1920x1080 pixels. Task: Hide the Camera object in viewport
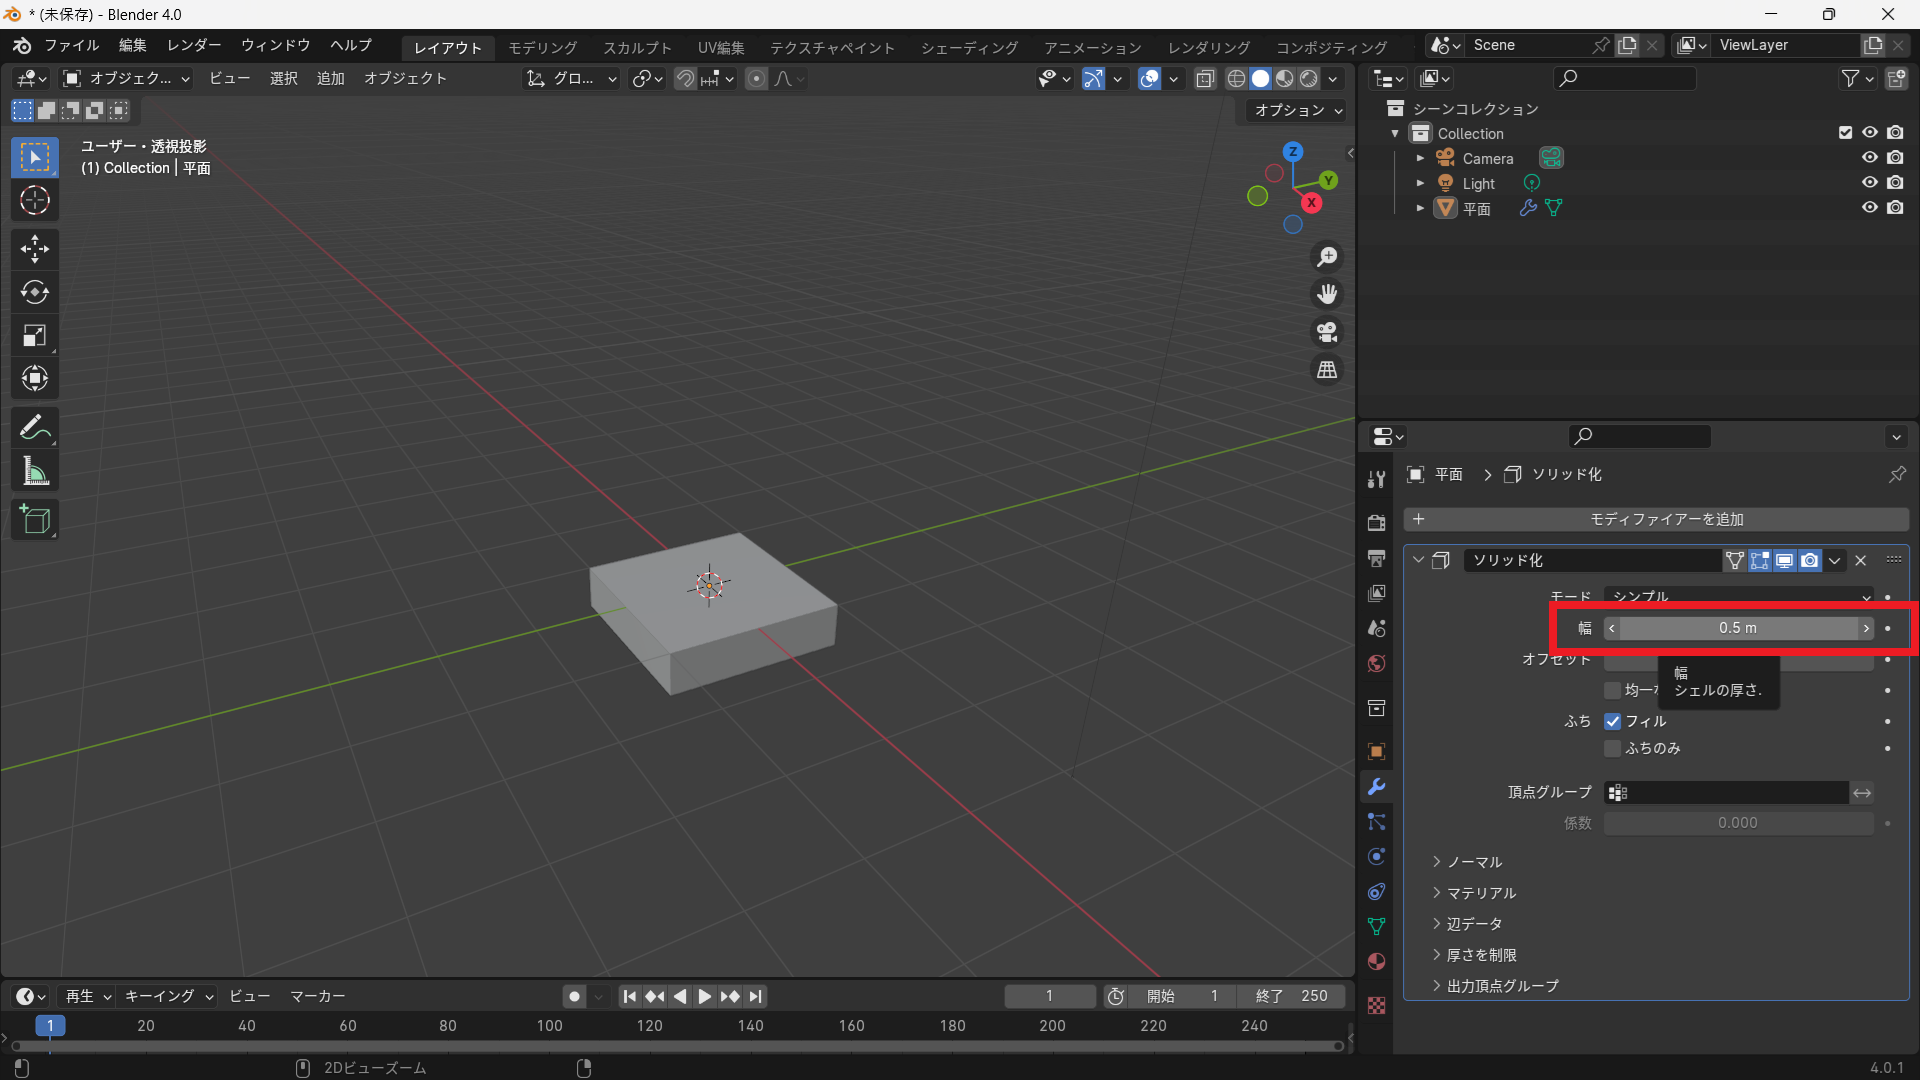click(1869, 158)
